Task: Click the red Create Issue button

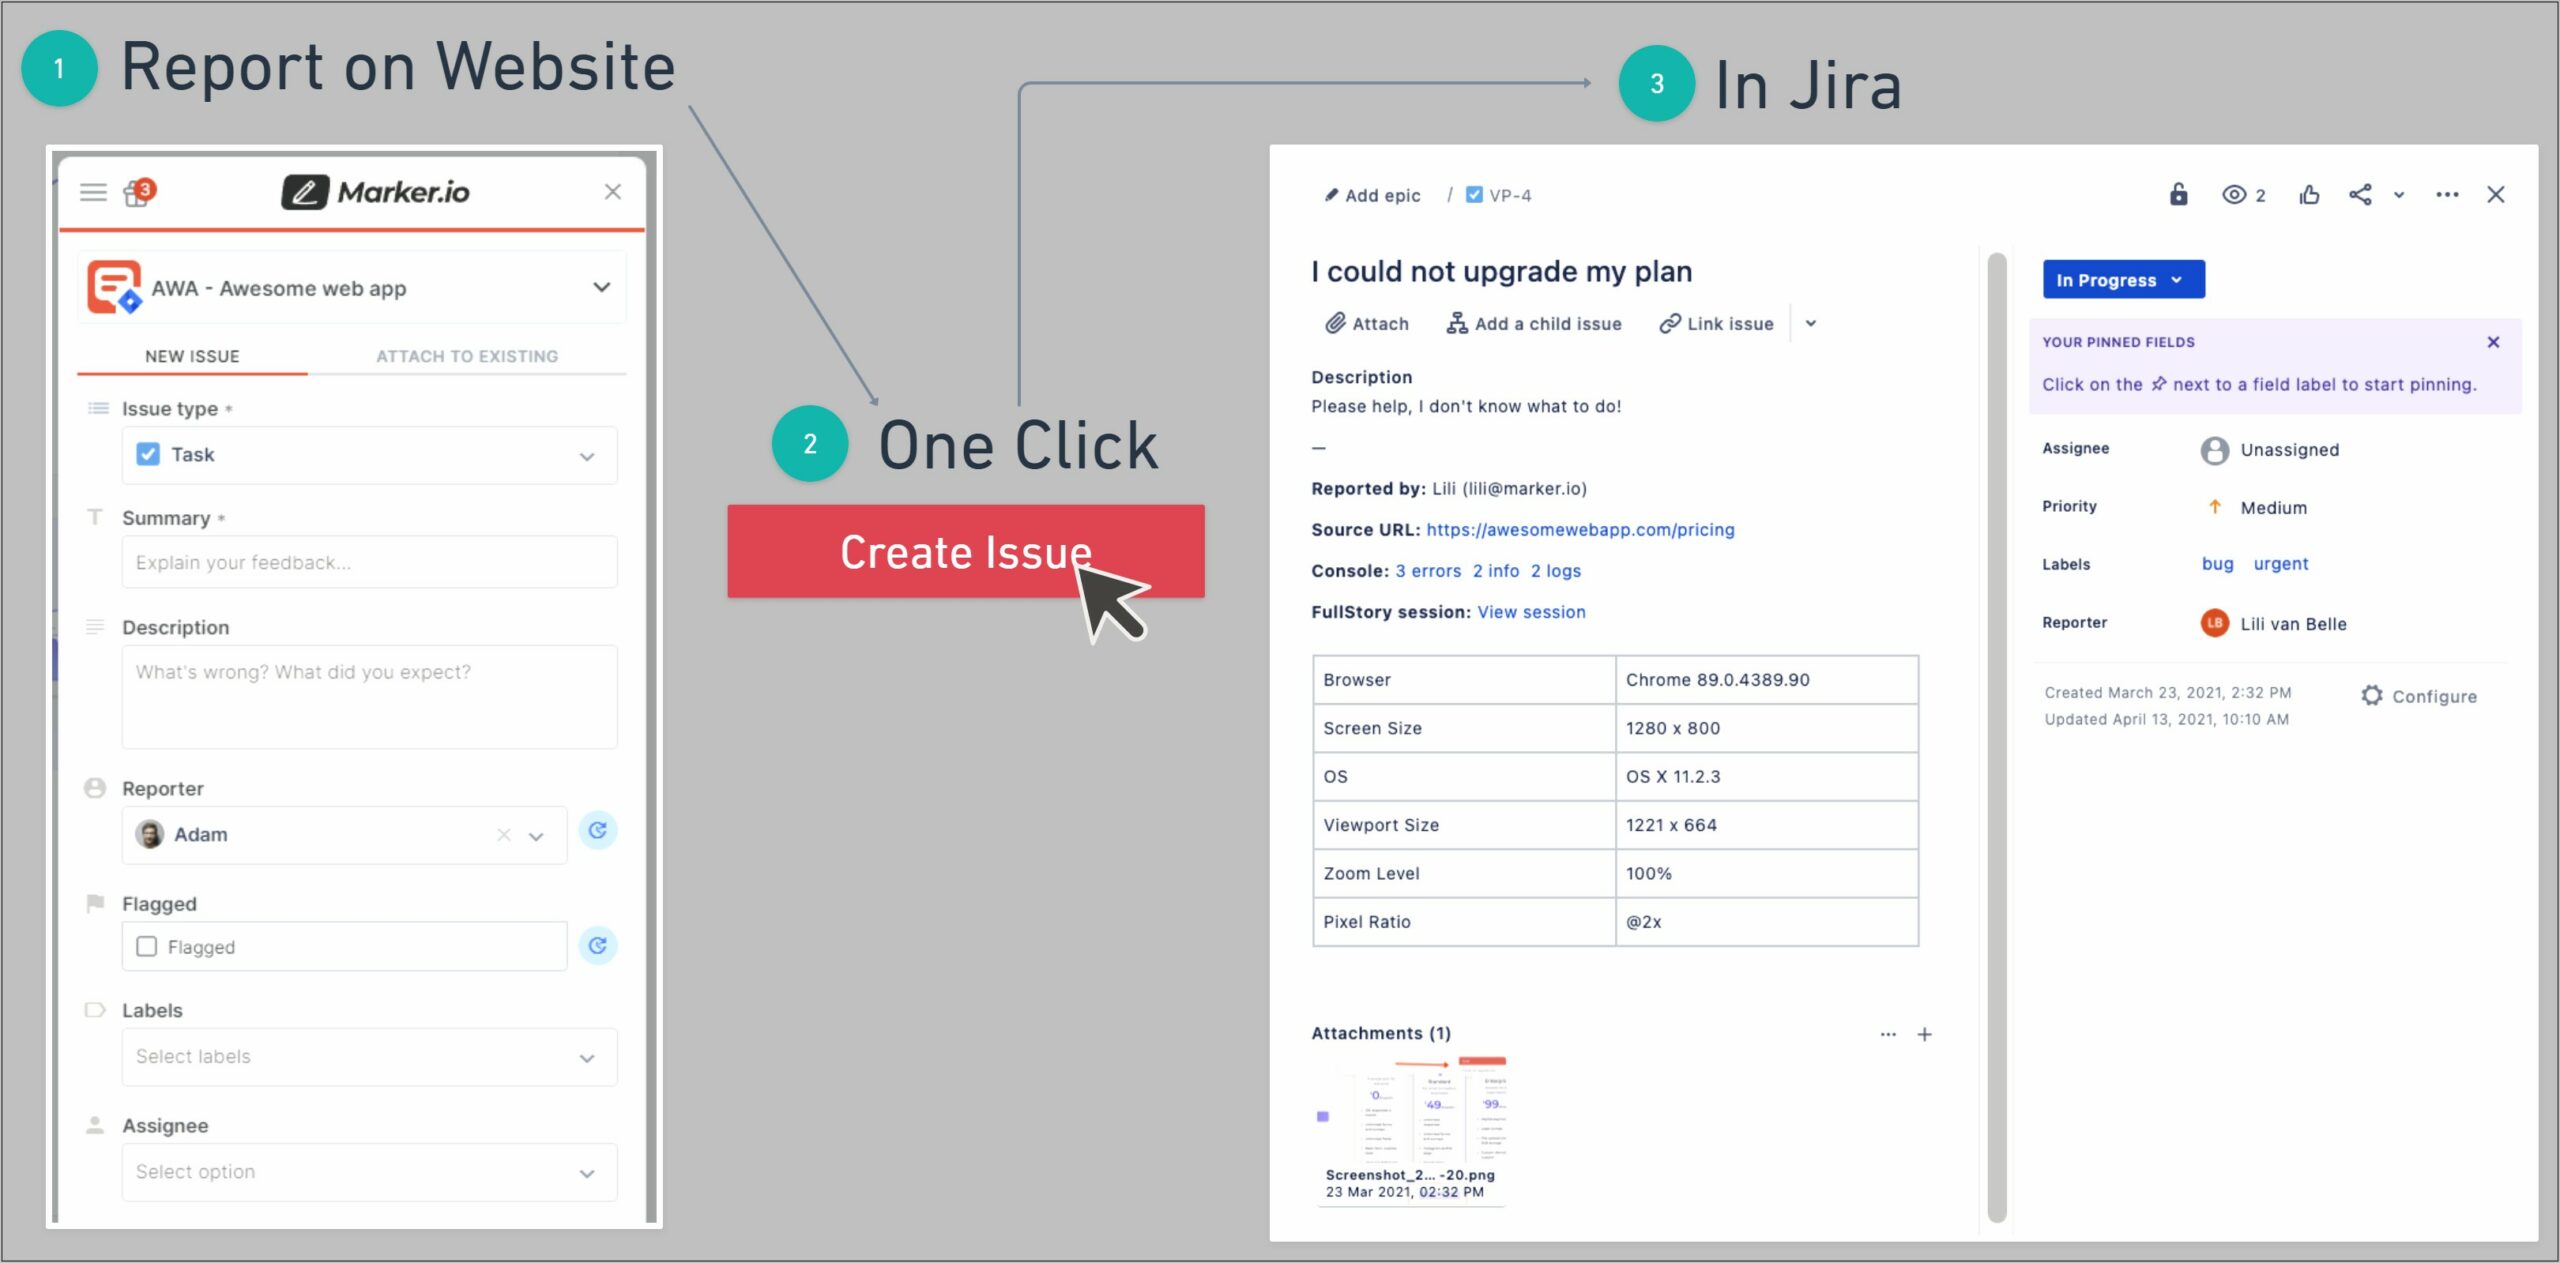Action: (966, 552)
